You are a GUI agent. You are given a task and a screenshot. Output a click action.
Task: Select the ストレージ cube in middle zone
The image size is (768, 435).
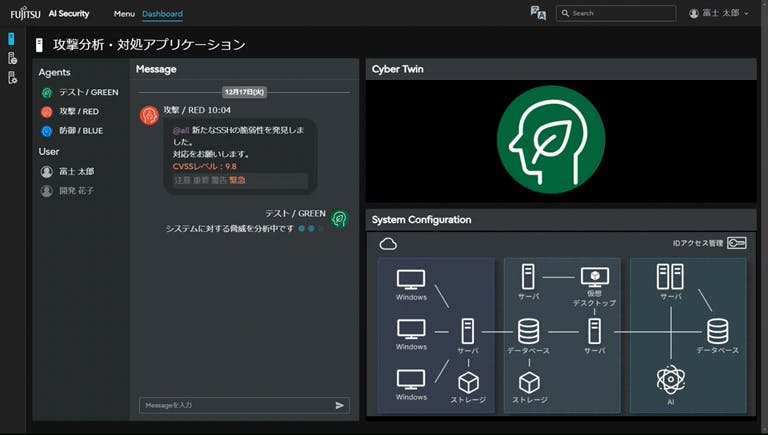pos(529,383)
